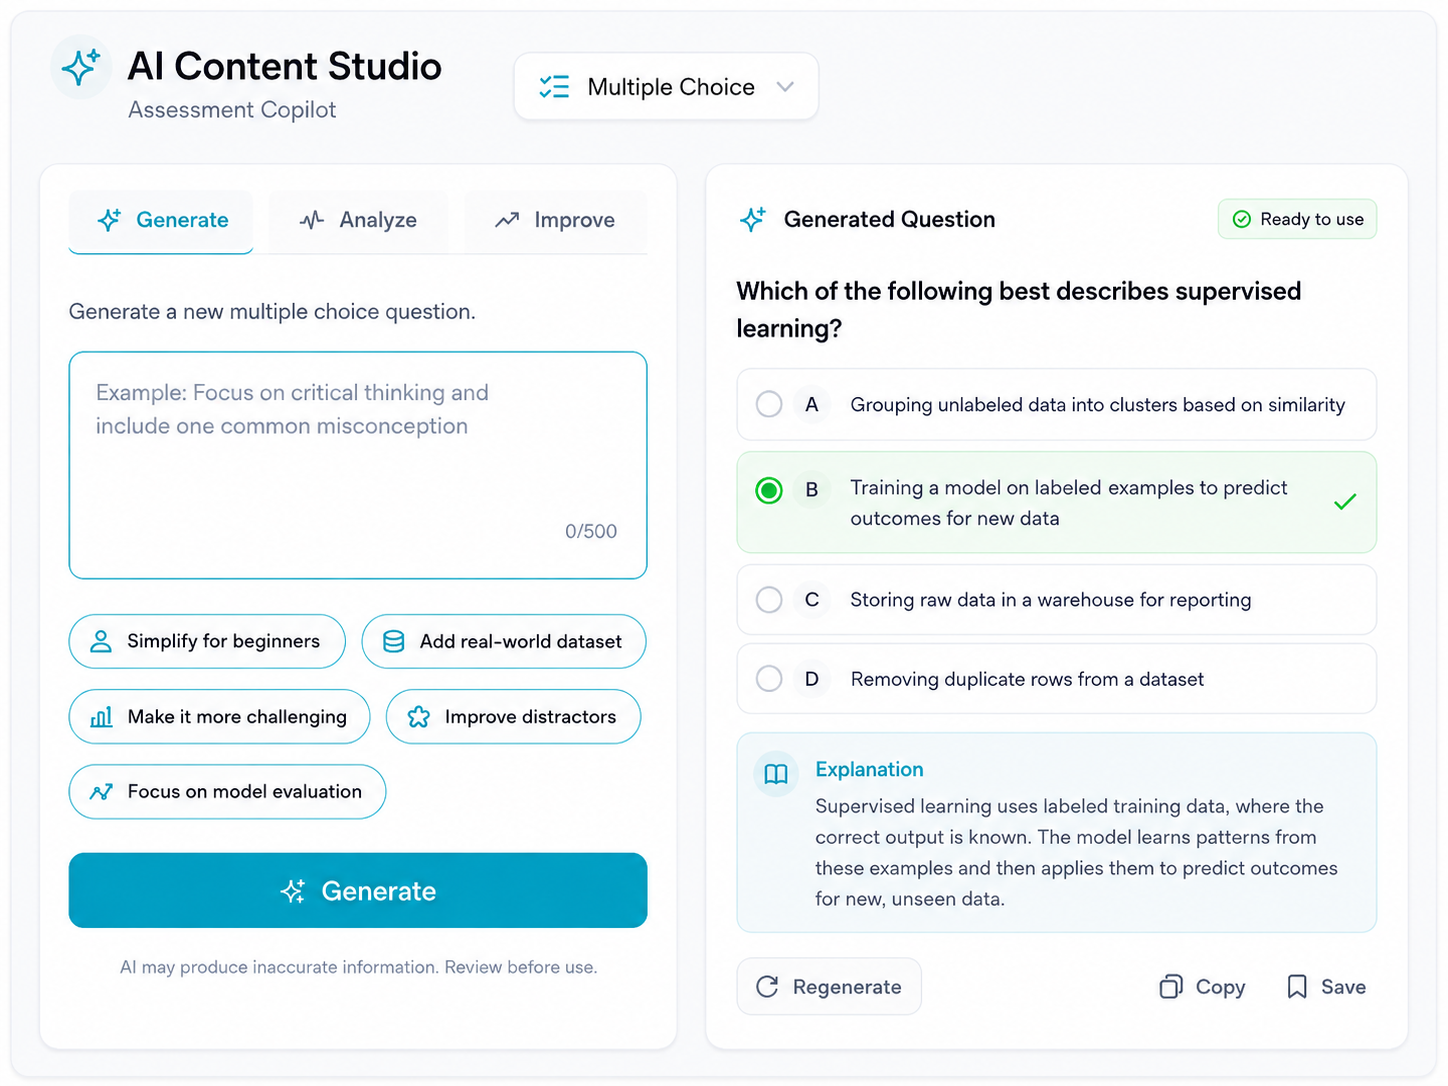
Task: Select radio option D about removing duplicates
Action: coord(769,679)
